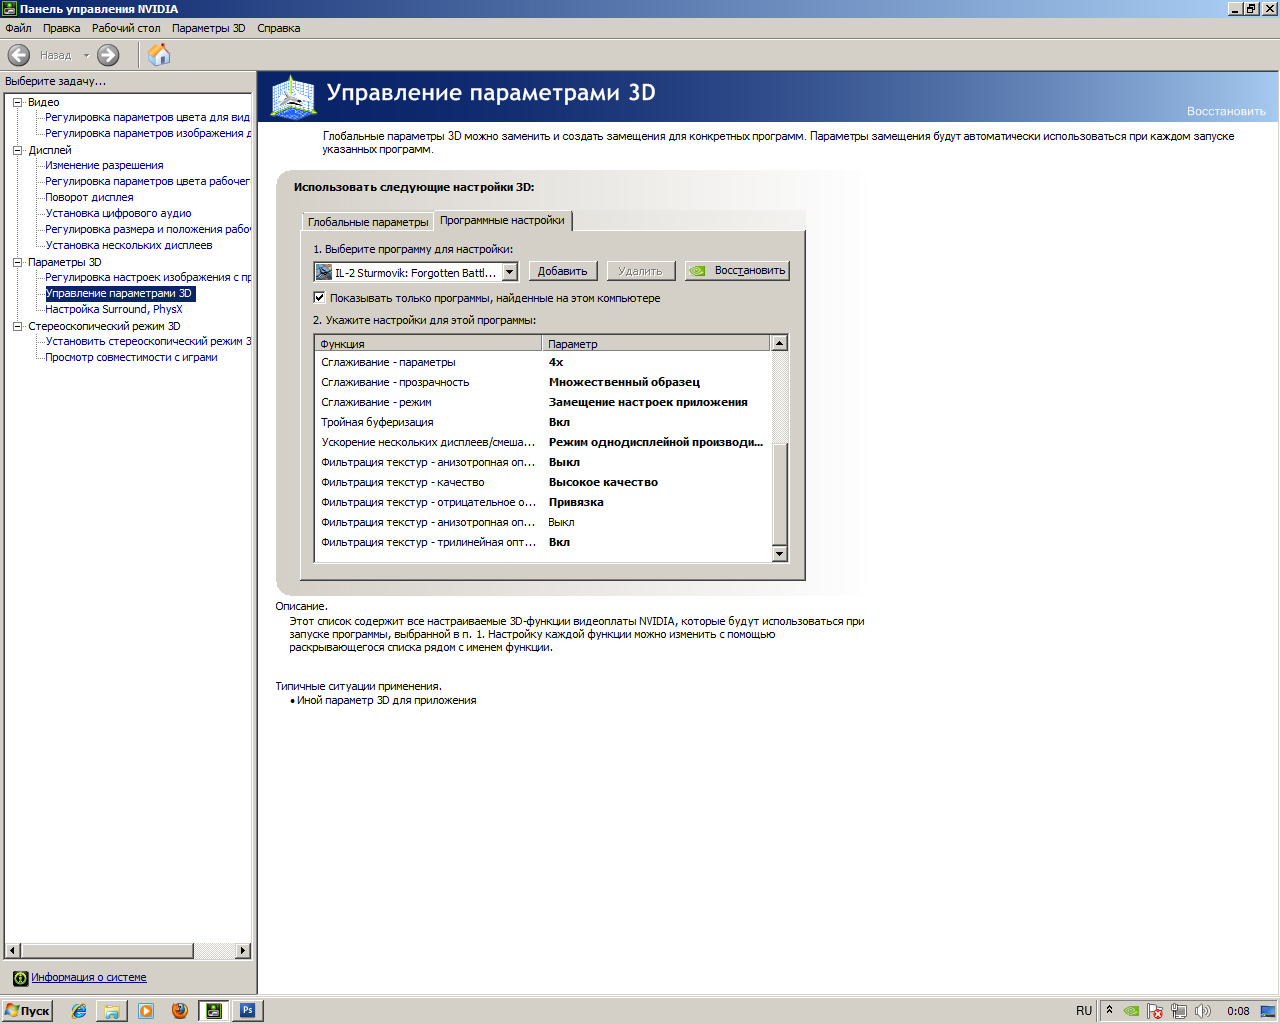Image resolution: width=1280 pixels, height=1024 pixels.
Task: Open the Параметры 3D menu
Action: pos(208,28)
